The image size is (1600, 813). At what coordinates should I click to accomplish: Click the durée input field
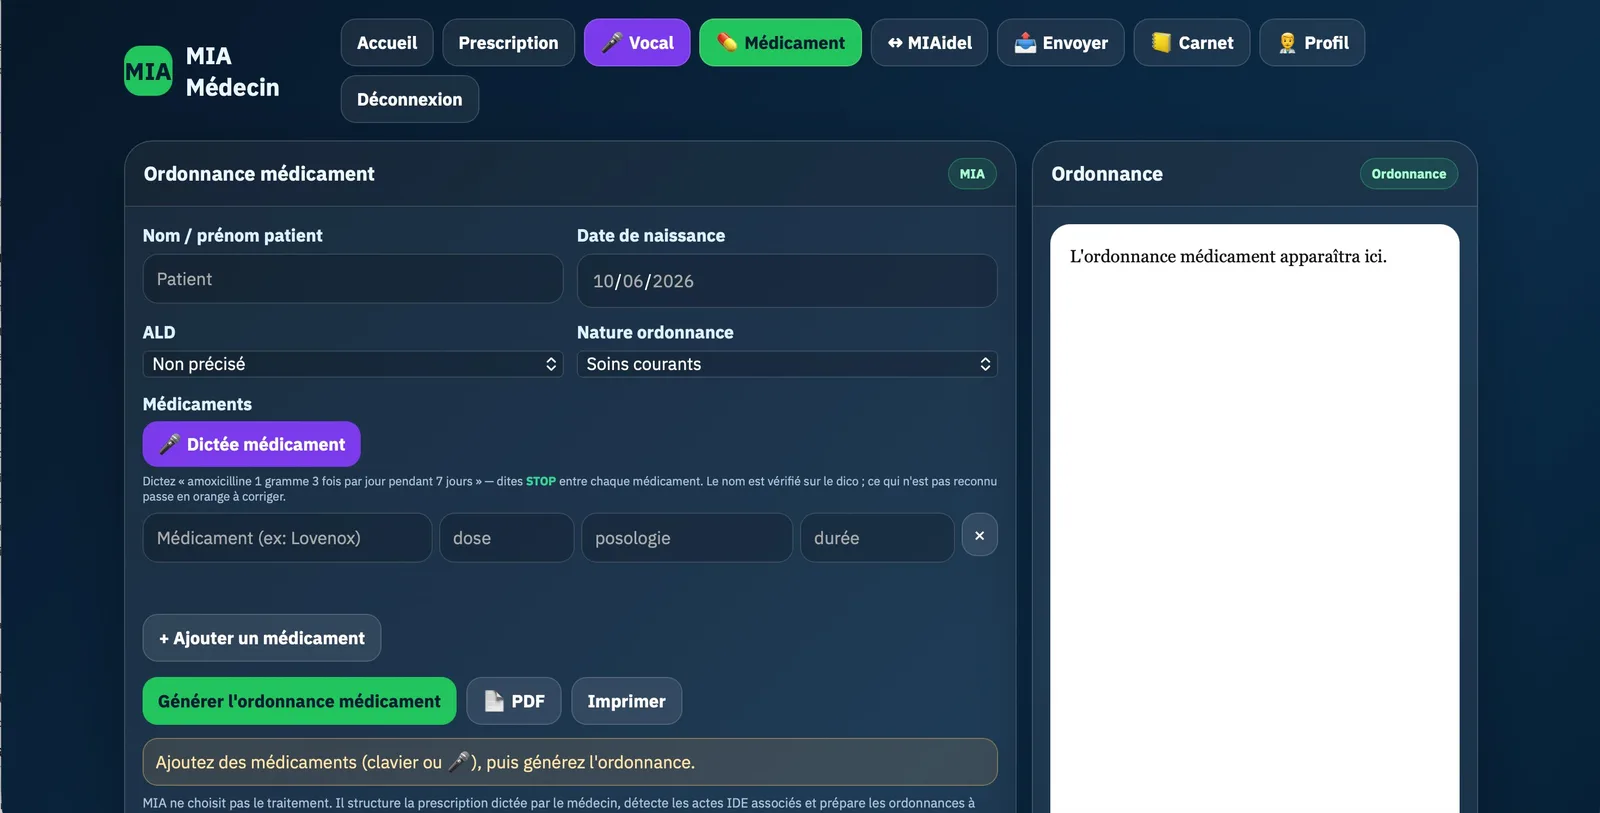(877, 538)
